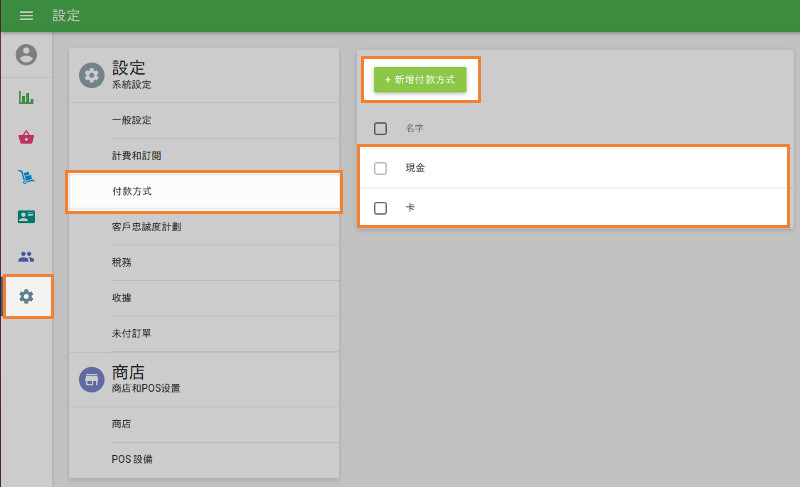Open 稅務 tax settings
This screenshot has width=800, height=487.
(122, 262)
